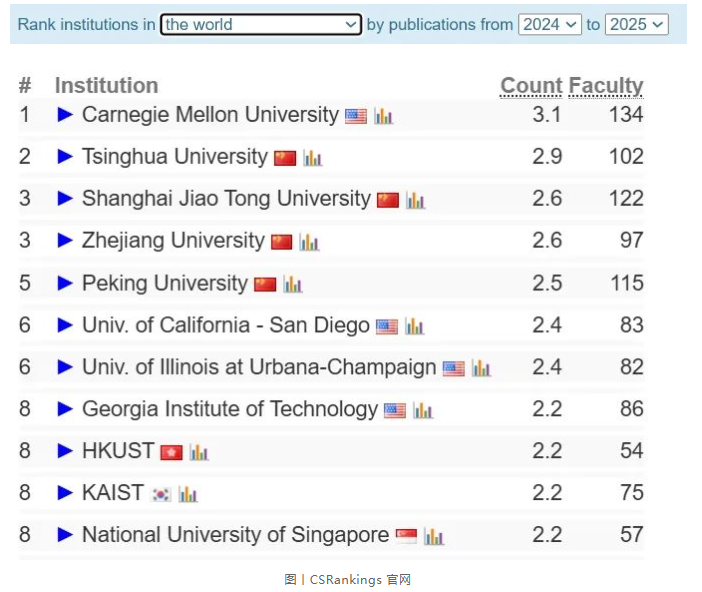Click the Singapore flag beside National University of Singapore
The width and height of the screenshot is (702, 592).
(406, 536)
